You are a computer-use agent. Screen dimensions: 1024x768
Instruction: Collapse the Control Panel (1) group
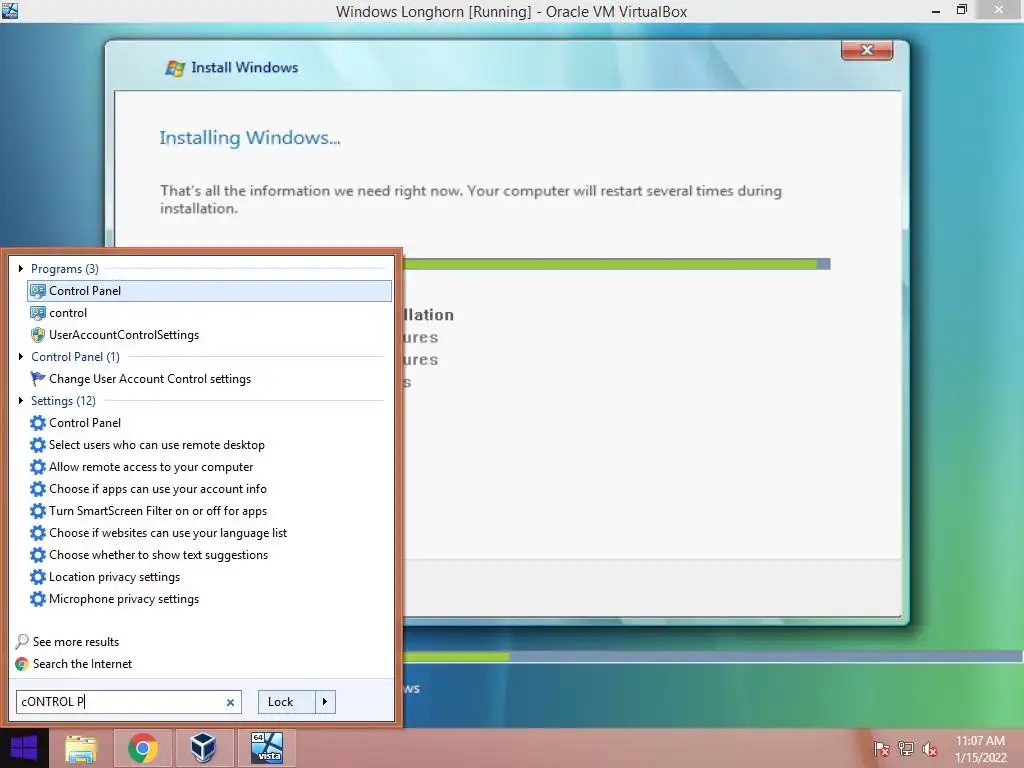point(21,357)
